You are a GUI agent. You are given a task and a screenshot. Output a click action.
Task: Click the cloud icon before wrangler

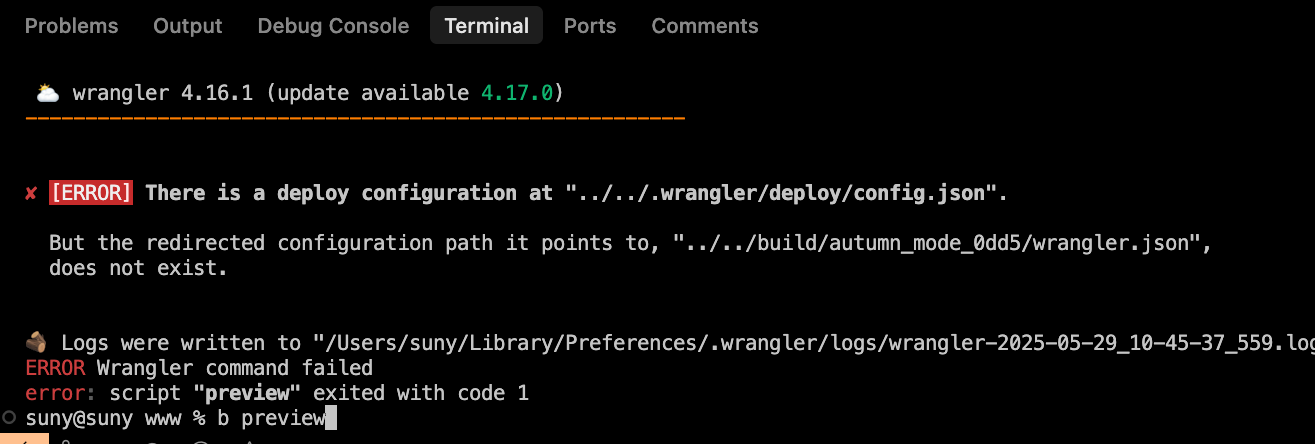(x=47, y=94)
